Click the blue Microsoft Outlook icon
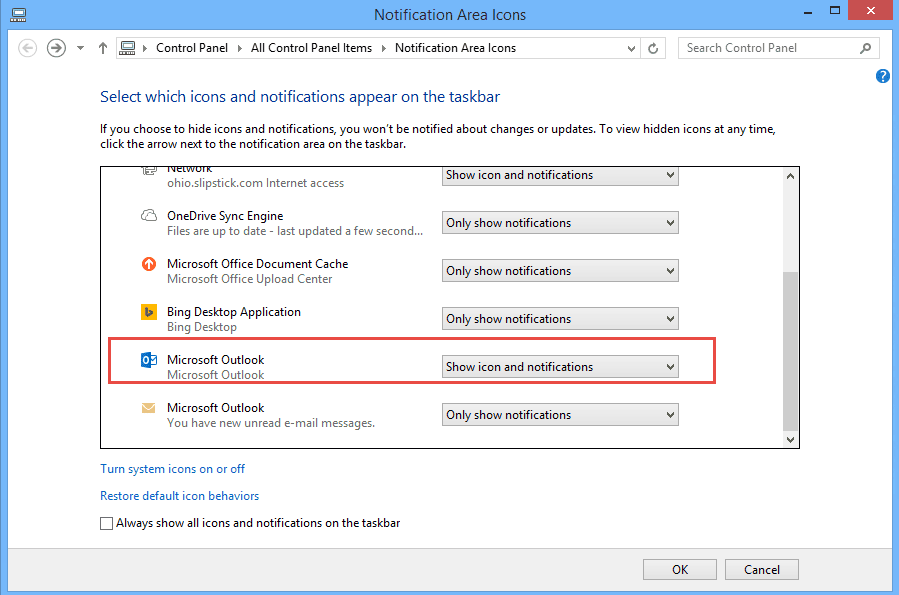The image size is (899, 595). pos(148,359)
